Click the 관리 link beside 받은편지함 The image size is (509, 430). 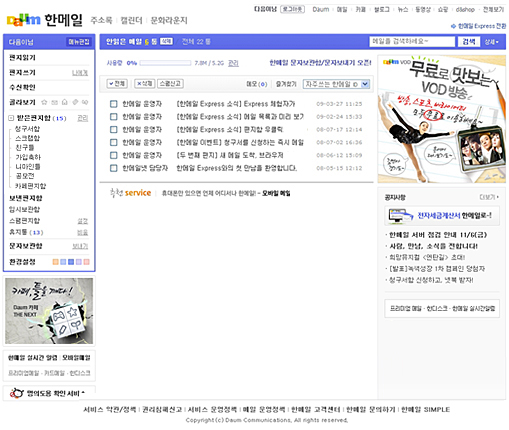[83, 118]
